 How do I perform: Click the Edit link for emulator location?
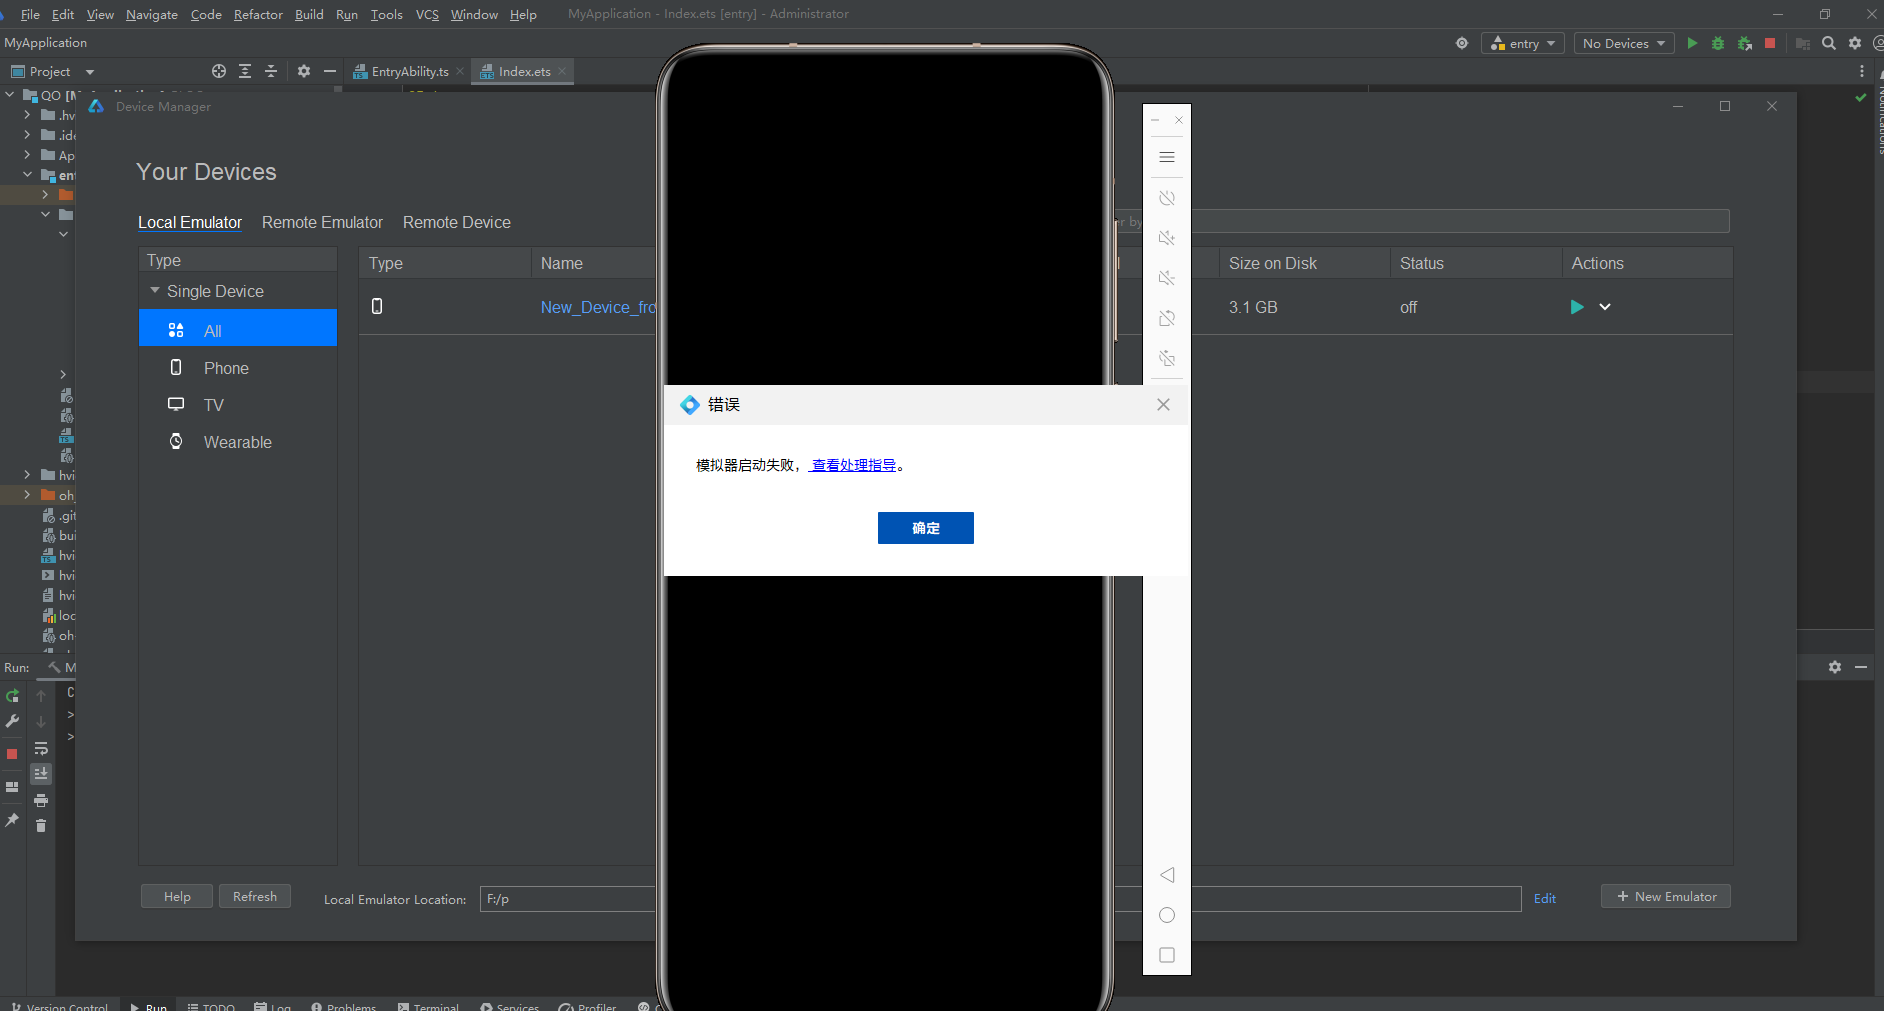(1545, 898)
